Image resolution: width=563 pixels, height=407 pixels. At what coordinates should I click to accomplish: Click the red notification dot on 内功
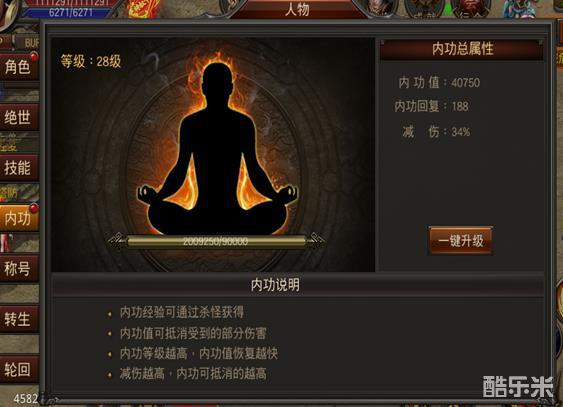point(34,208)
